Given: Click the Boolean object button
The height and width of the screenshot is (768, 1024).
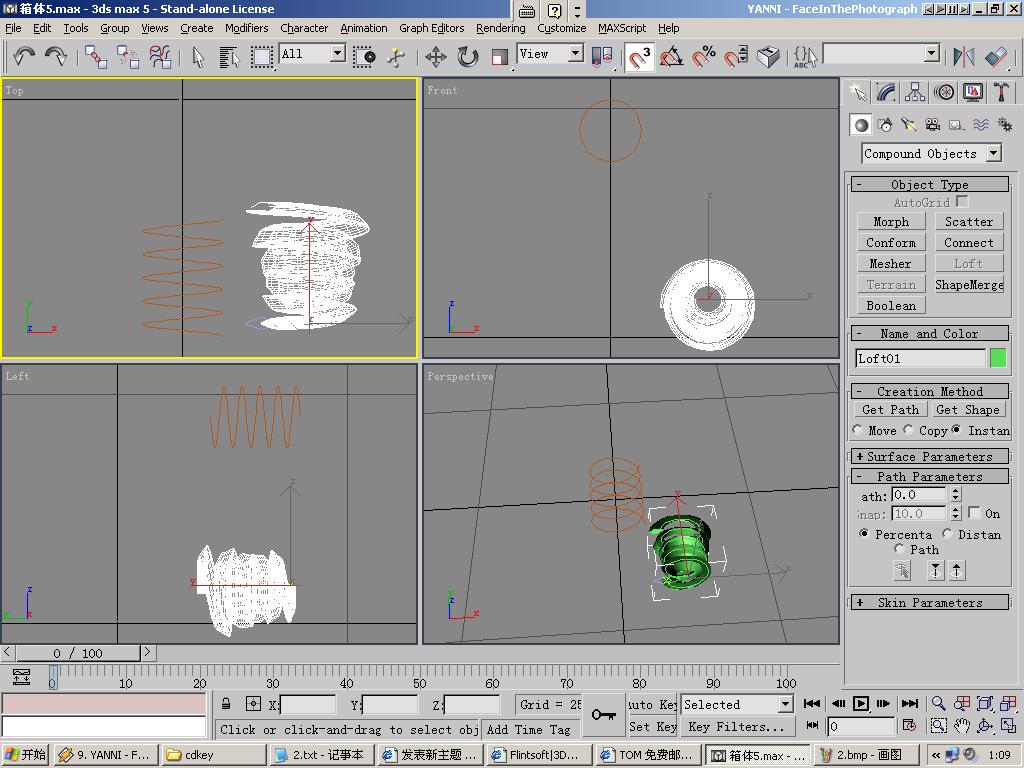Looking at the screenshot, I should pyautogui.click(x=891, y=306).
